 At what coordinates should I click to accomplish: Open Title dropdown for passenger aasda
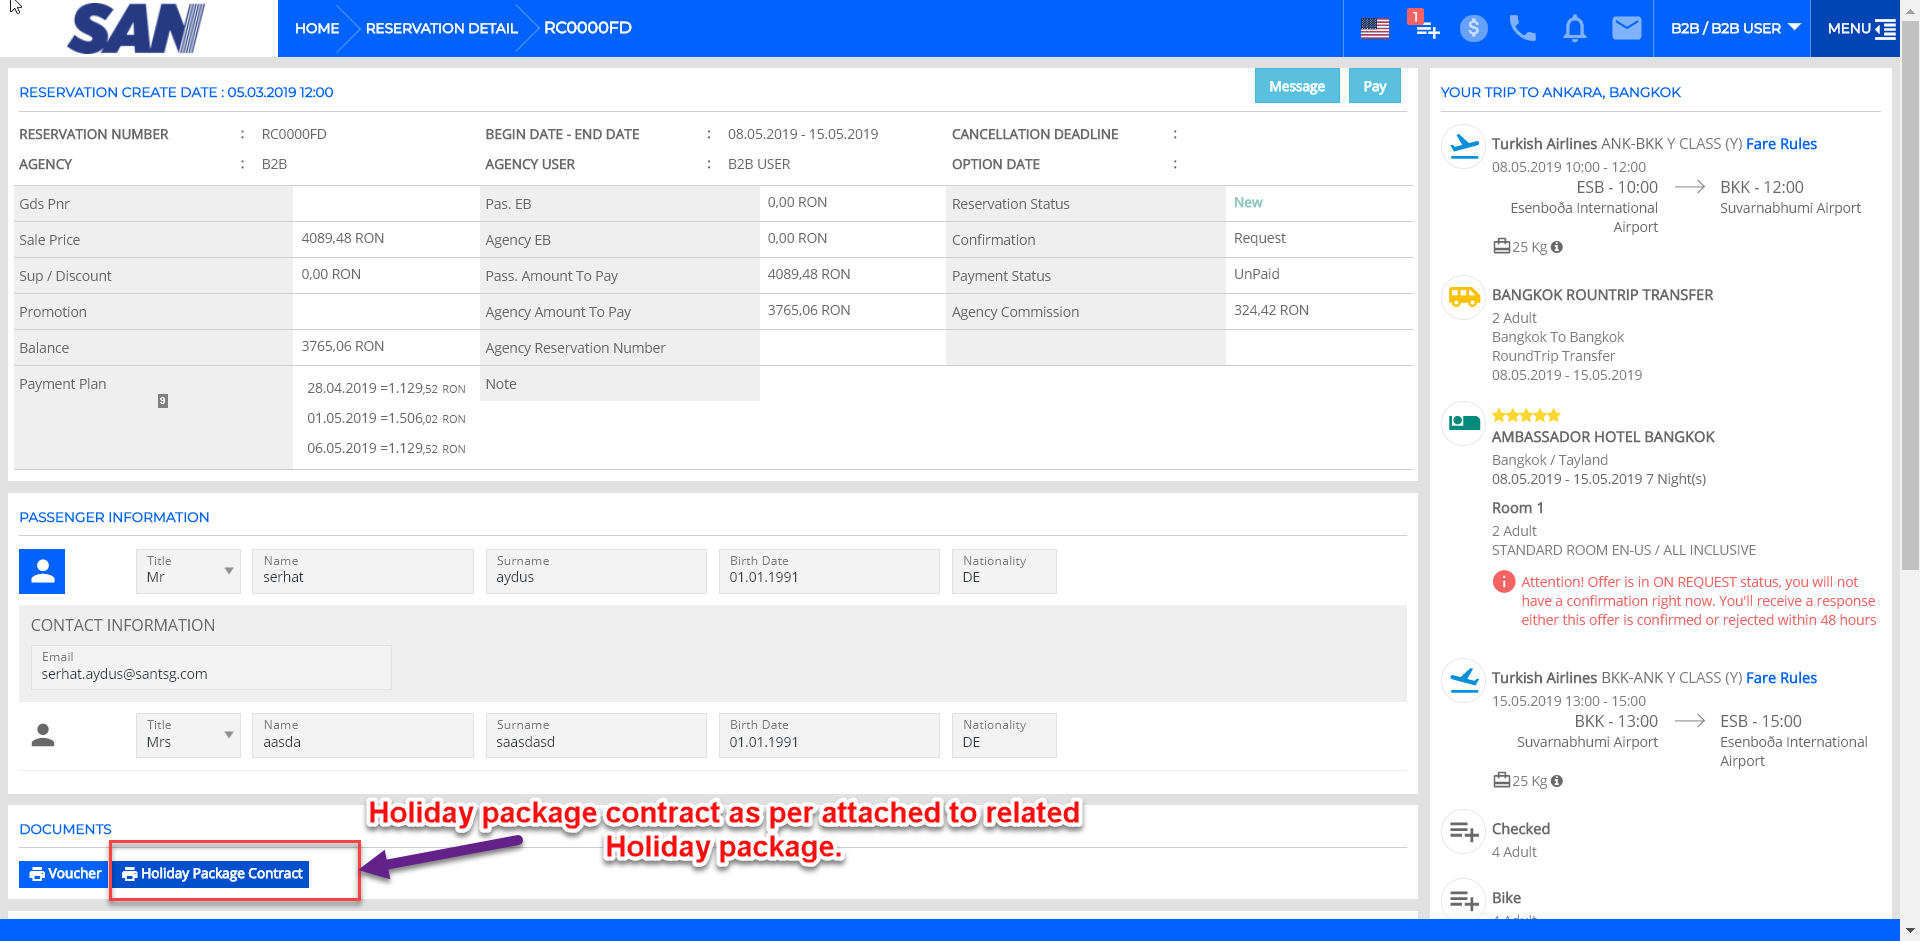pos(188,735)
